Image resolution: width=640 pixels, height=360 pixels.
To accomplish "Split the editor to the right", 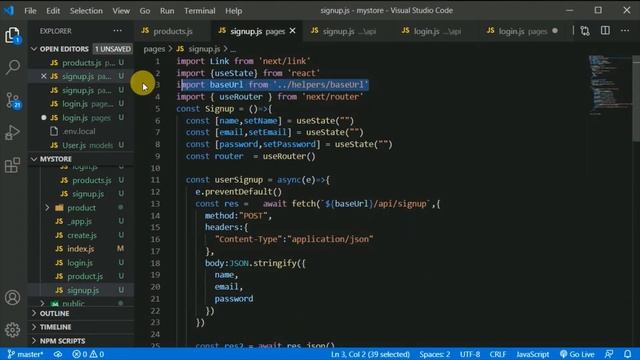I will [605, 31].
